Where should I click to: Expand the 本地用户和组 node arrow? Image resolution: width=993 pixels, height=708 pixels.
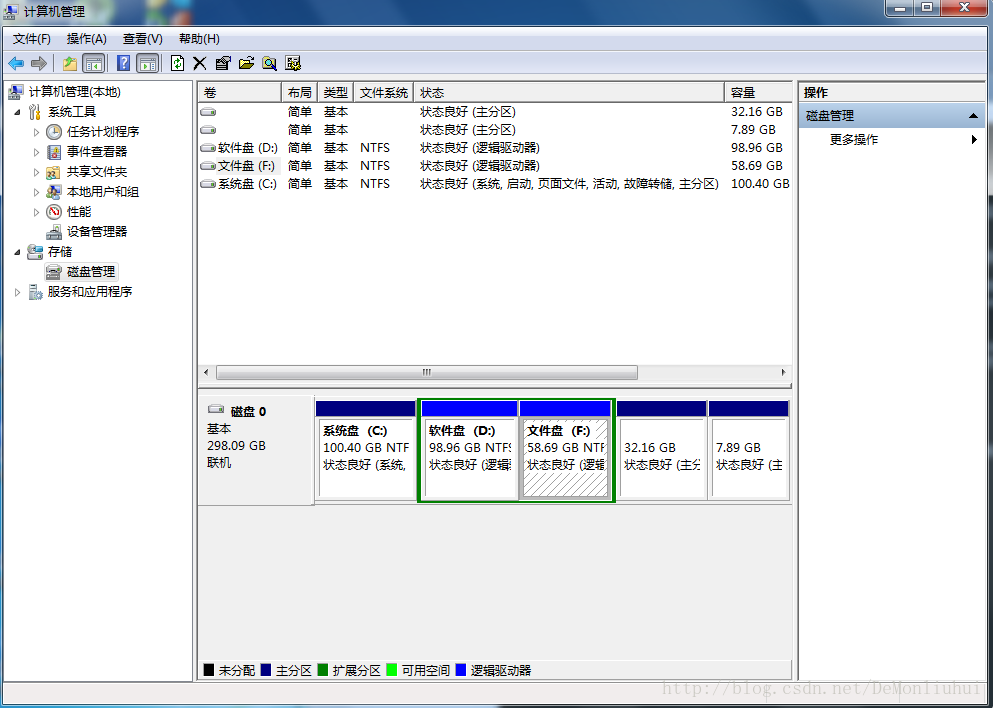point(37,192)
